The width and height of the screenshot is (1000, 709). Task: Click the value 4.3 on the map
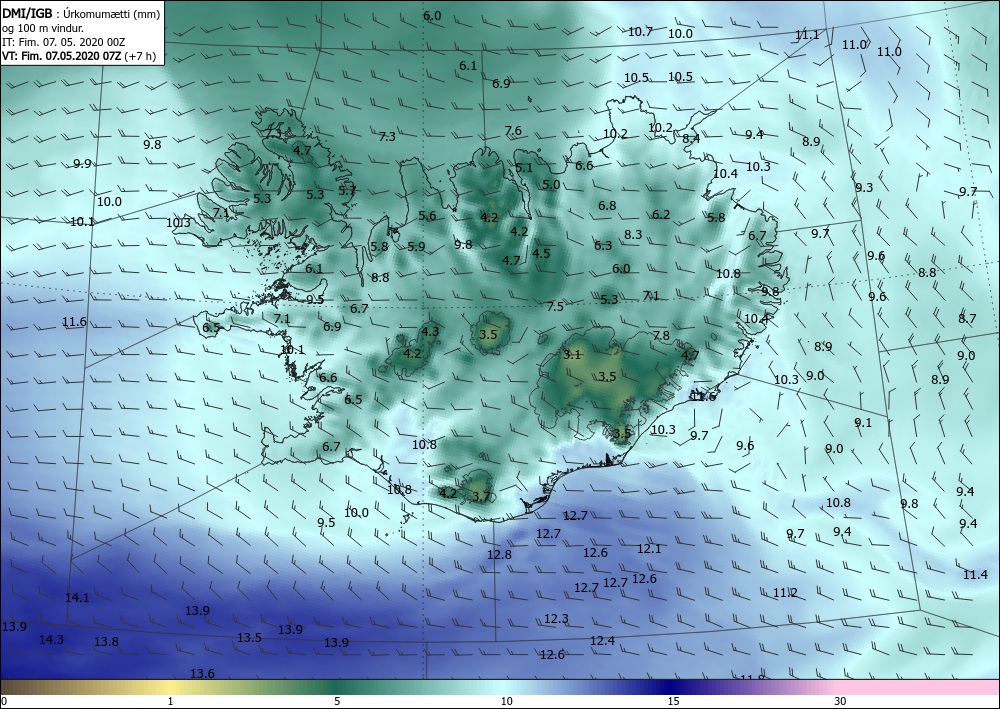point(430,331)
